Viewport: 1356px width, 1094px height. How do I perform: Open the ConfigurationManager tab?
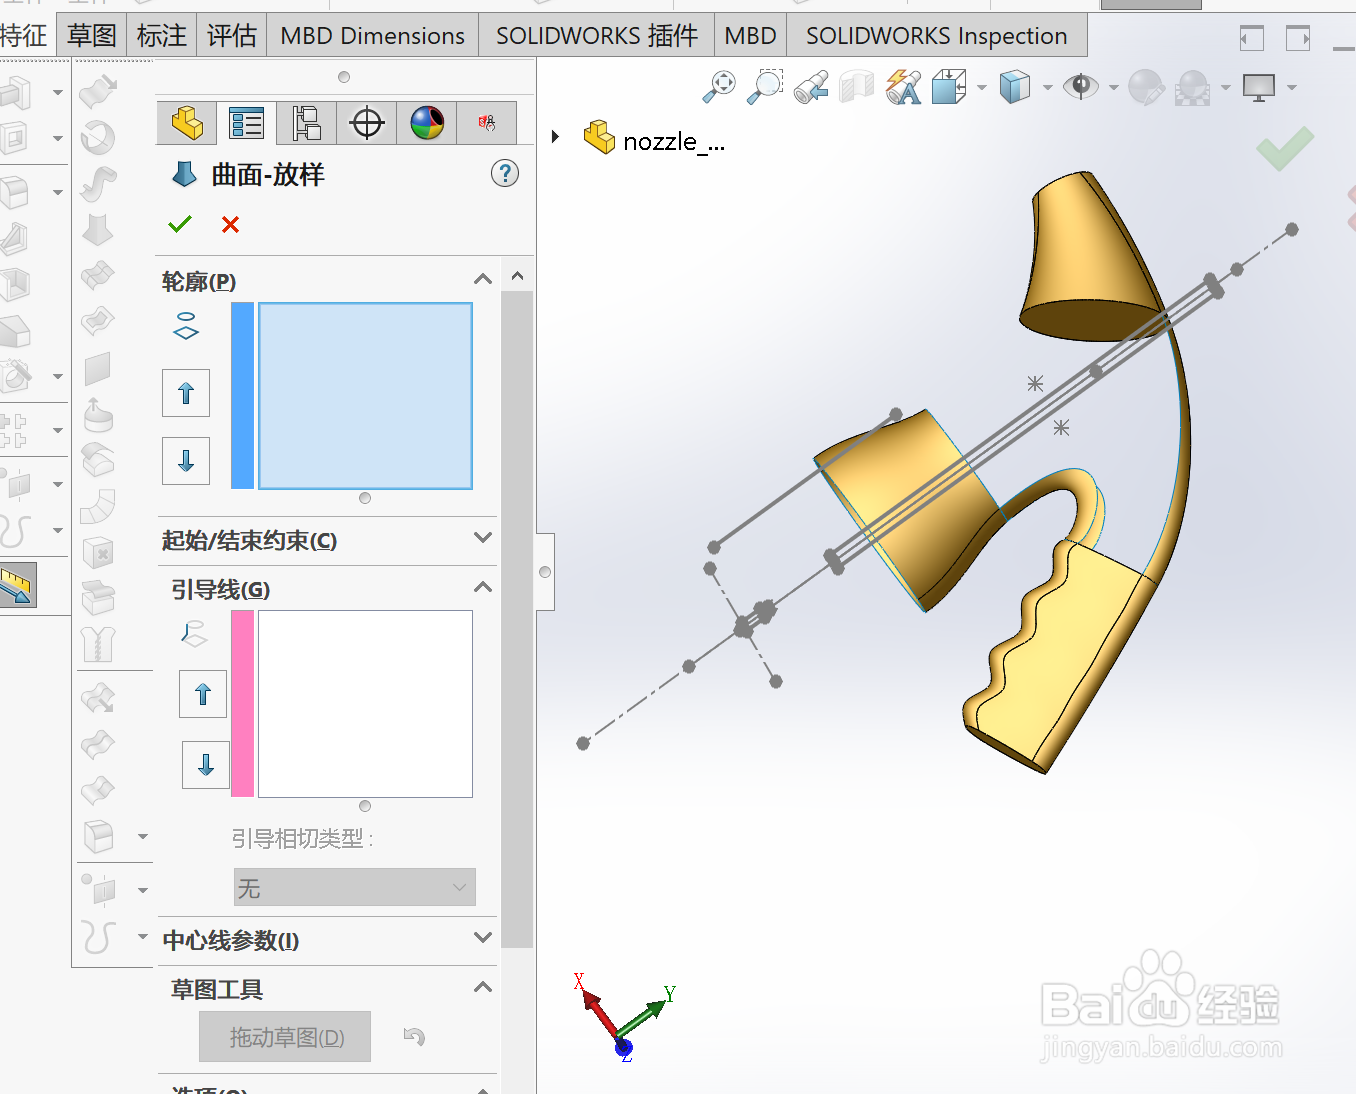[x=306, y=123]
